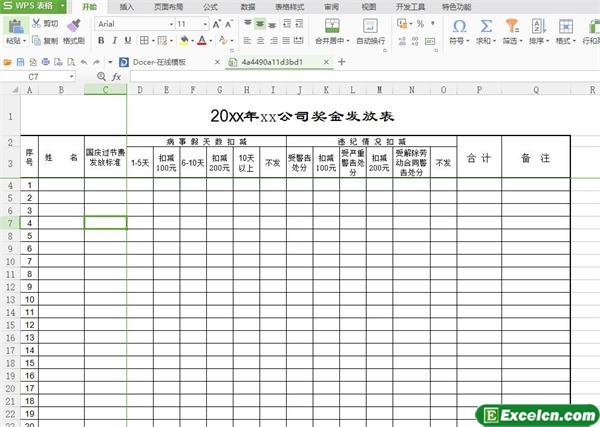Toggle underline formatting
Viewport: 600px width, 427px height.
click(128, 40)
